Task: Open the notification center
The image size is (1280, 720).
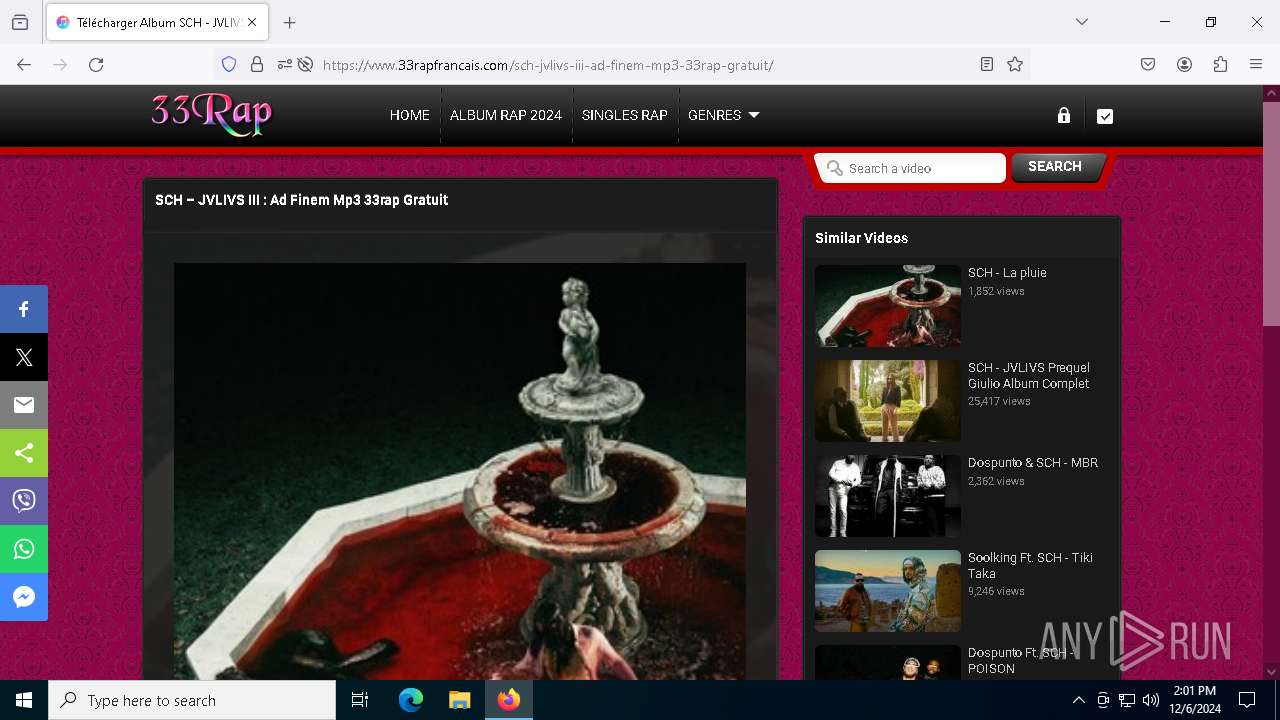Action: pyautogui.click(x=1247, y=700)
